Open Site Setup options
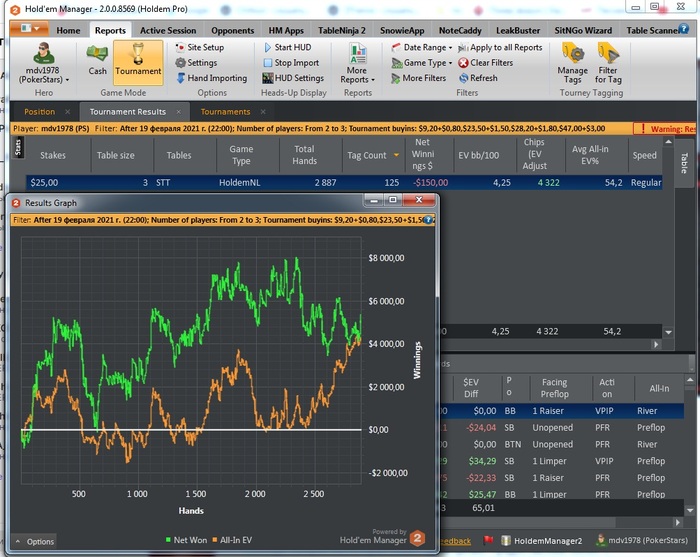Image resolution: width=700 pixels, height=557 pixels. pos(200,47)
